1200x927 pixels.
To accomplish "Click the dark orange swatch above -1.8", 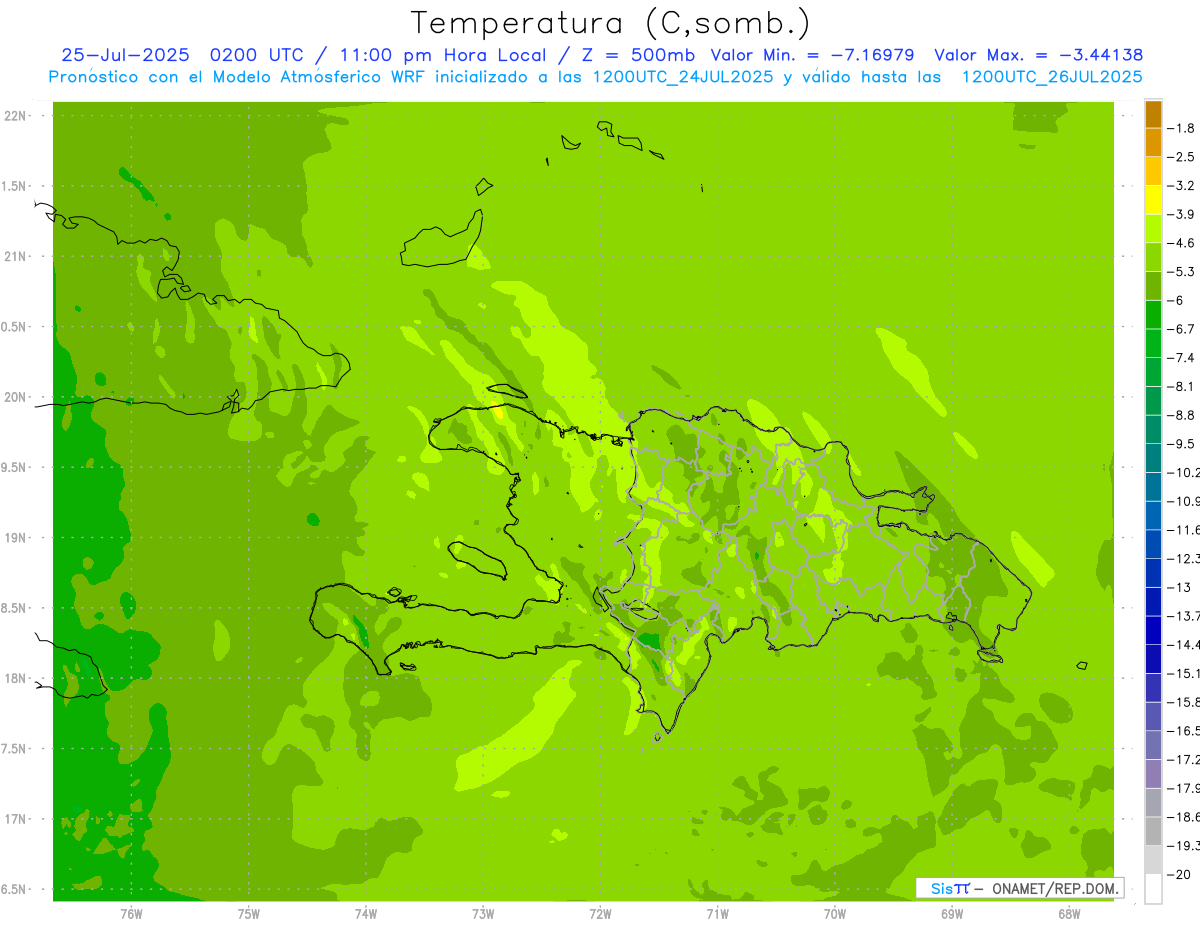I will point(1153,114).
